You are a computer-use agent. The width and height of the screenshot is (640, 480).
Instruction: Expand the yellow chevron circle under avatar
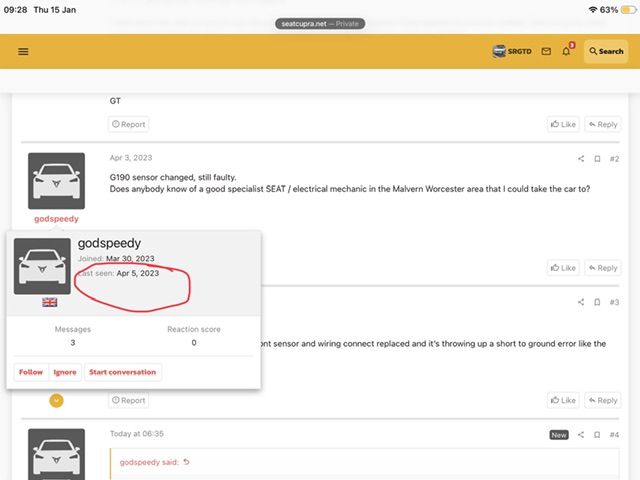point(56,400)
